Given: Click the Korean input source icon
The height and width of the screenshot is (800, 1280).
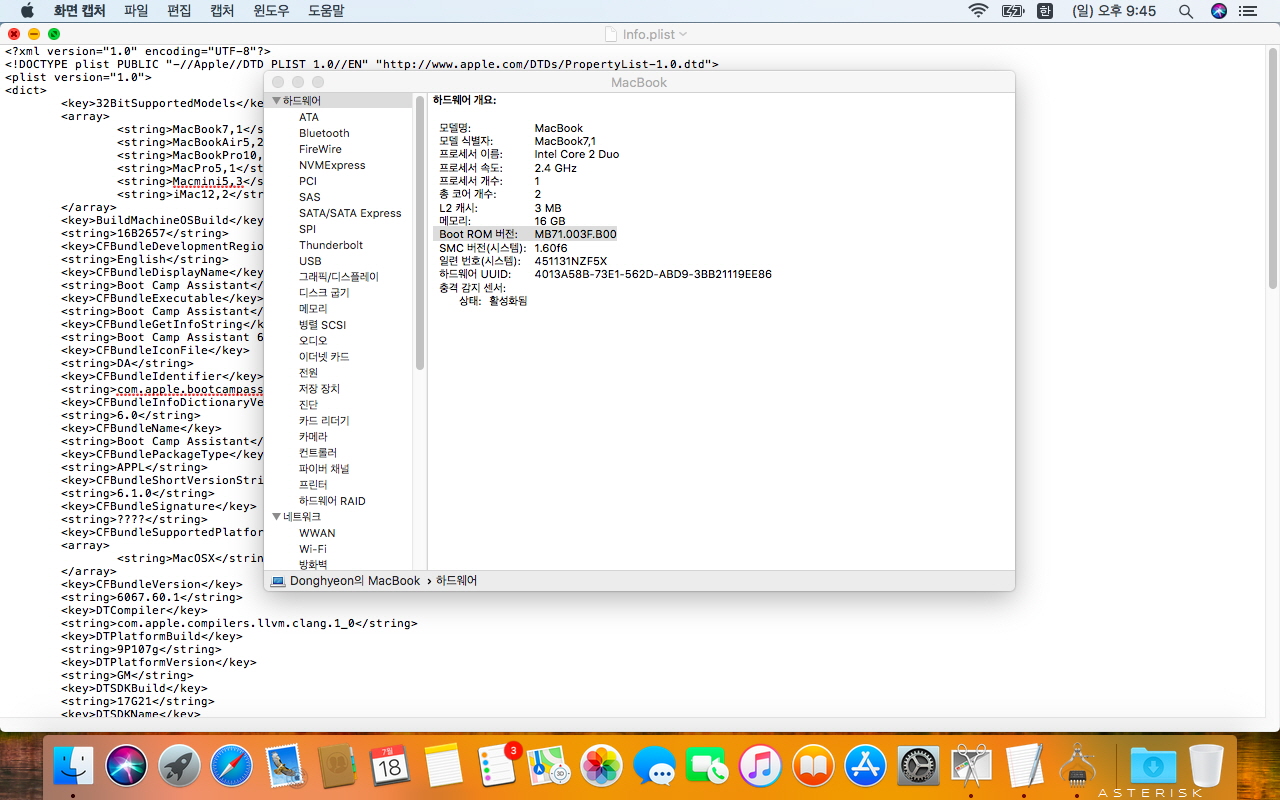Looking at the screenshot, I should (x=1045, y=11).
